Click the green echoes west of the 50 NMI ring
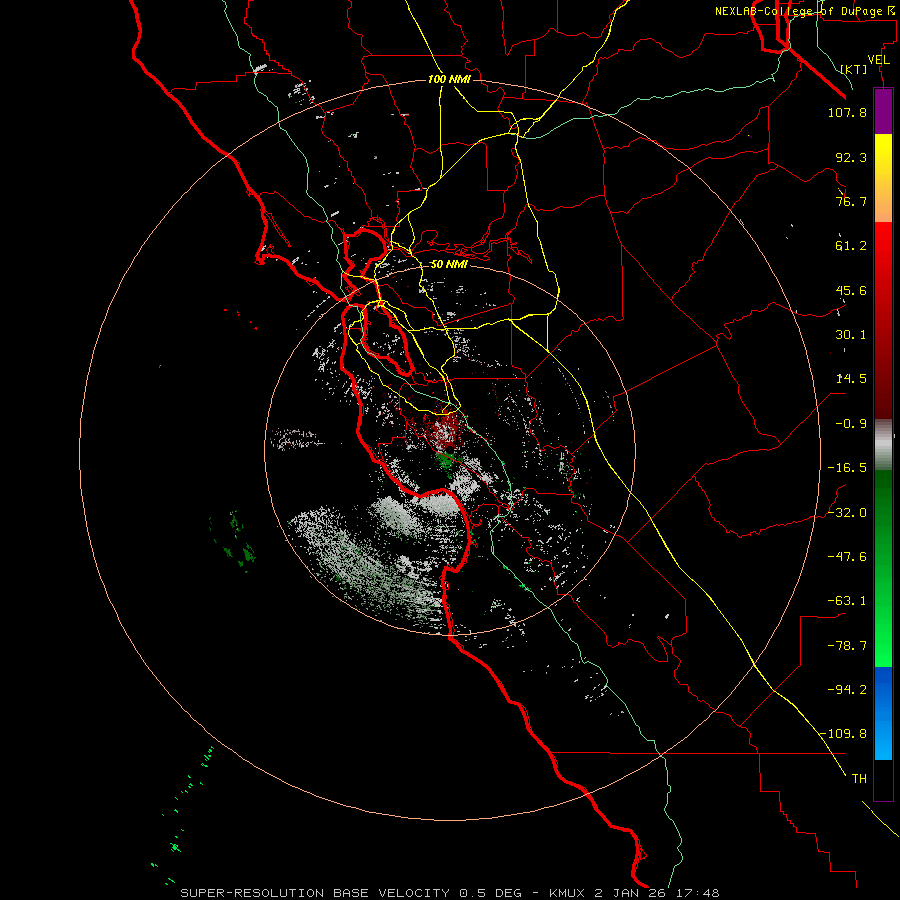The image size is (900, 900). tap(235, 540)
